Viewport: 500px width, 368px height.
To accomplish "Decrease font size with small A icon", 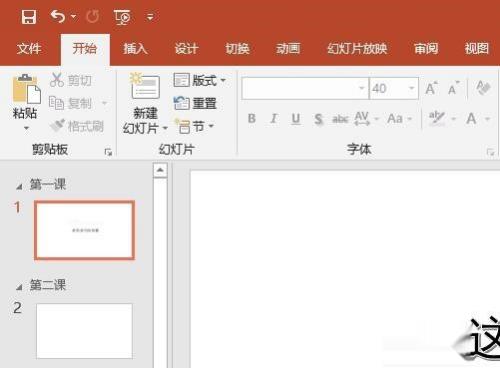I will pyautogui.click(x=454, y=88).
